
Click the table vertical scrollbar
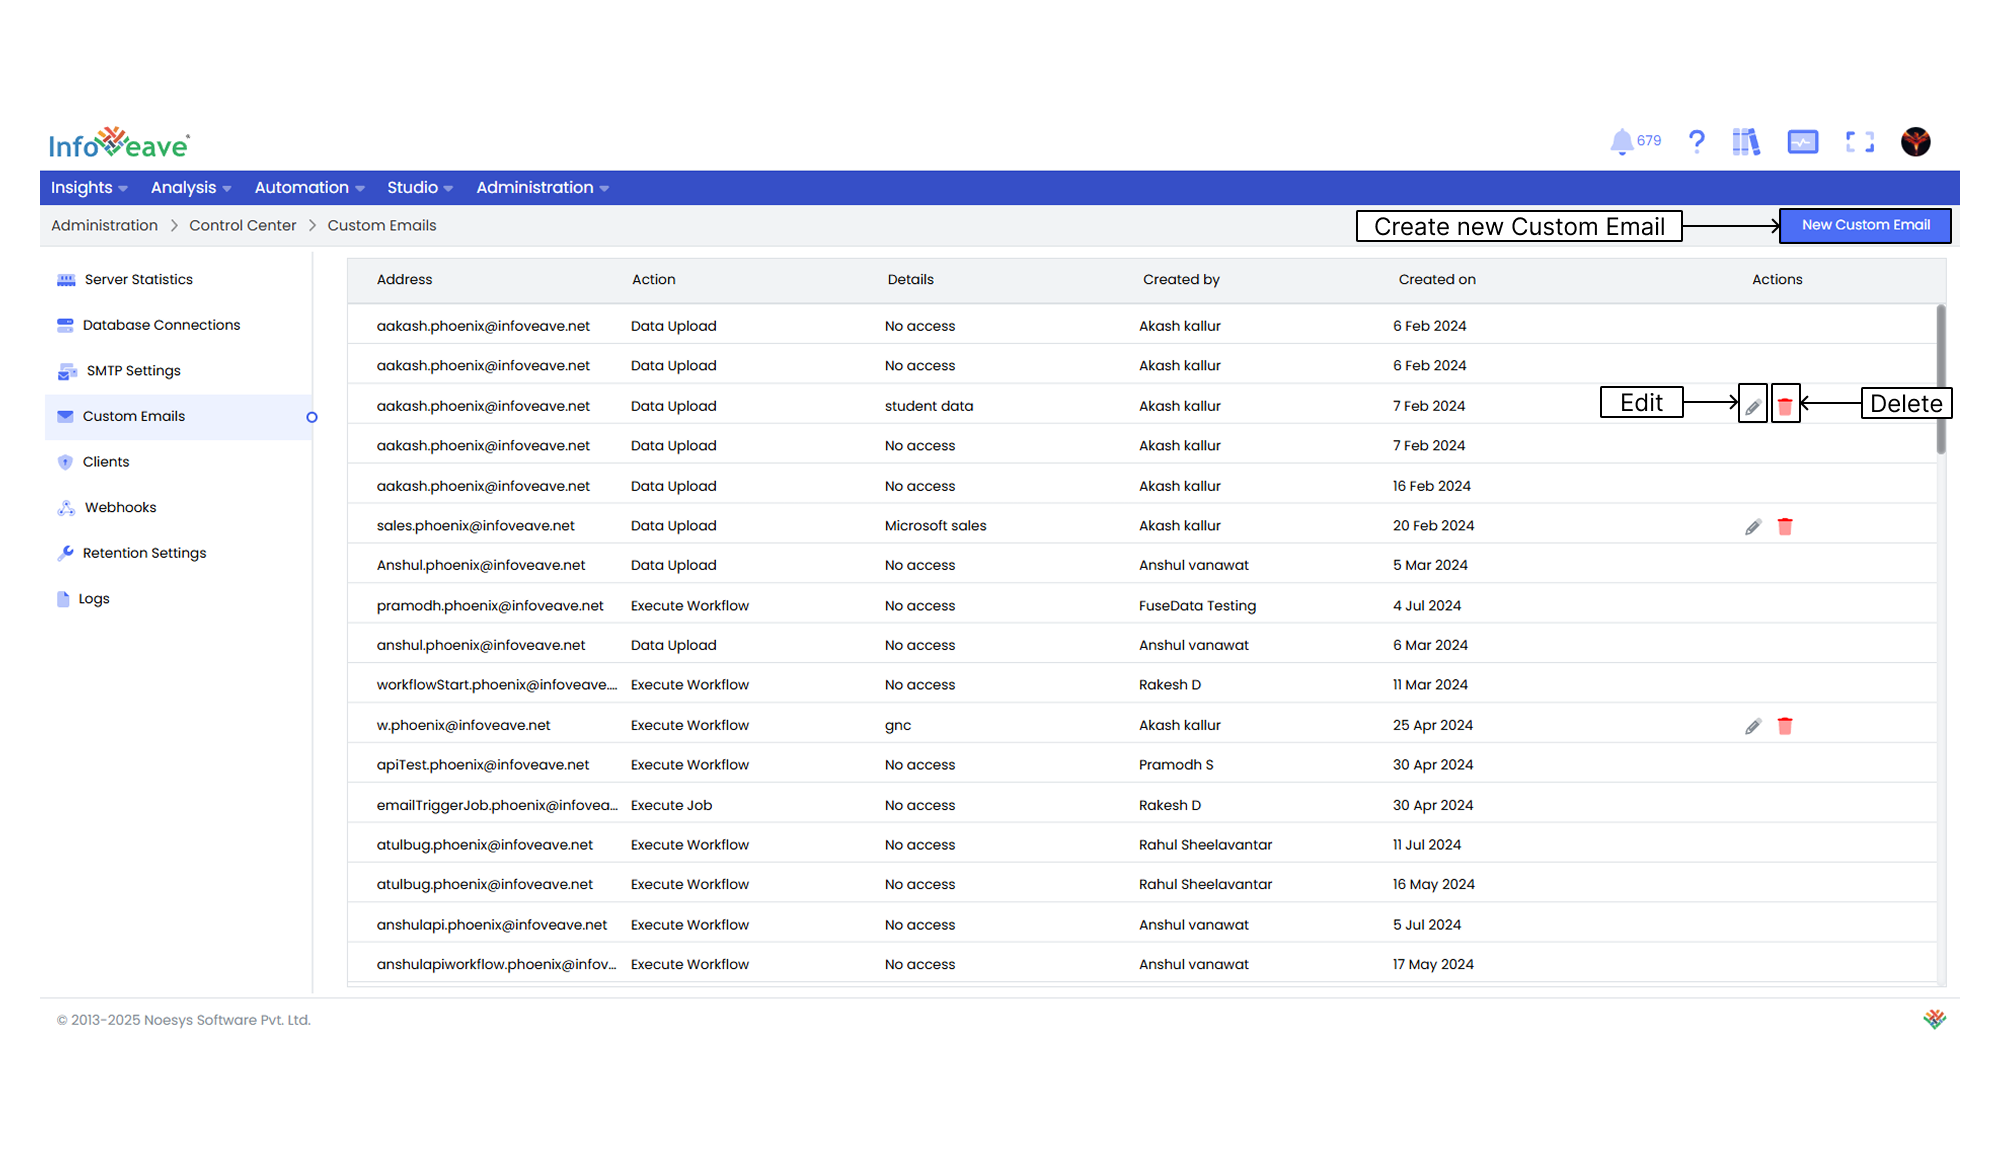click(1941, 380)
